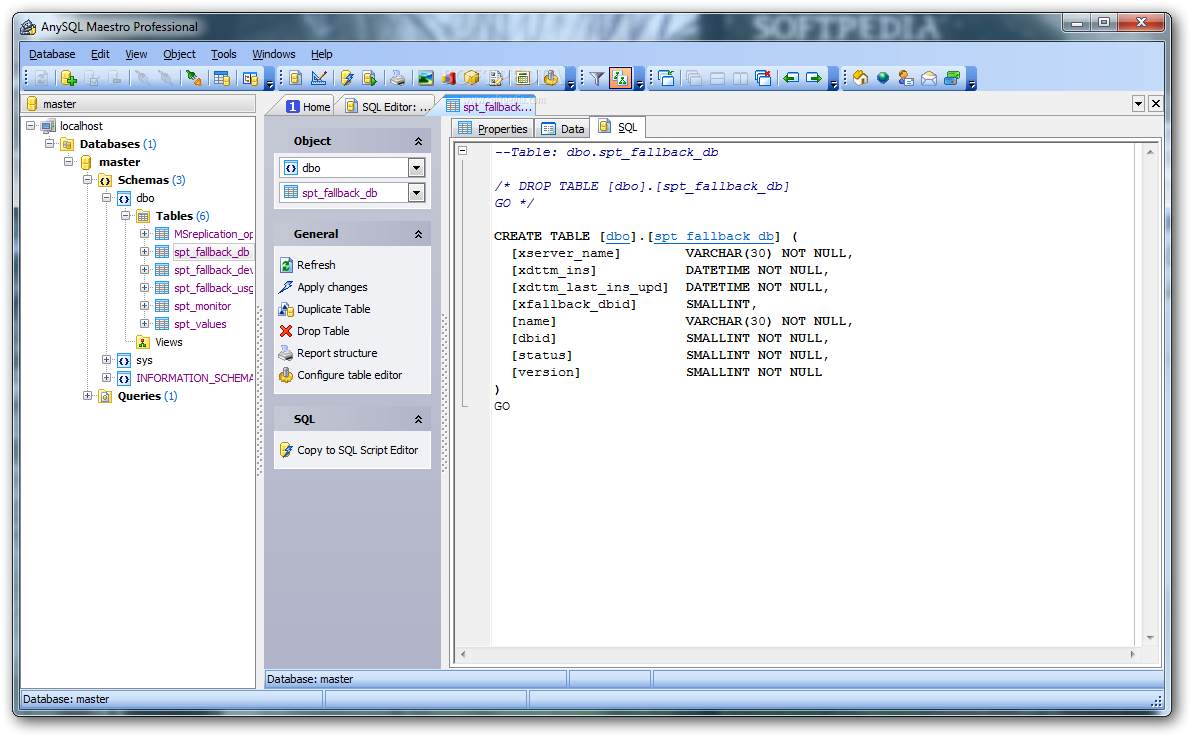Select Views node in tree
Screen dimensions: 1192x737
[x=169, y=342]
